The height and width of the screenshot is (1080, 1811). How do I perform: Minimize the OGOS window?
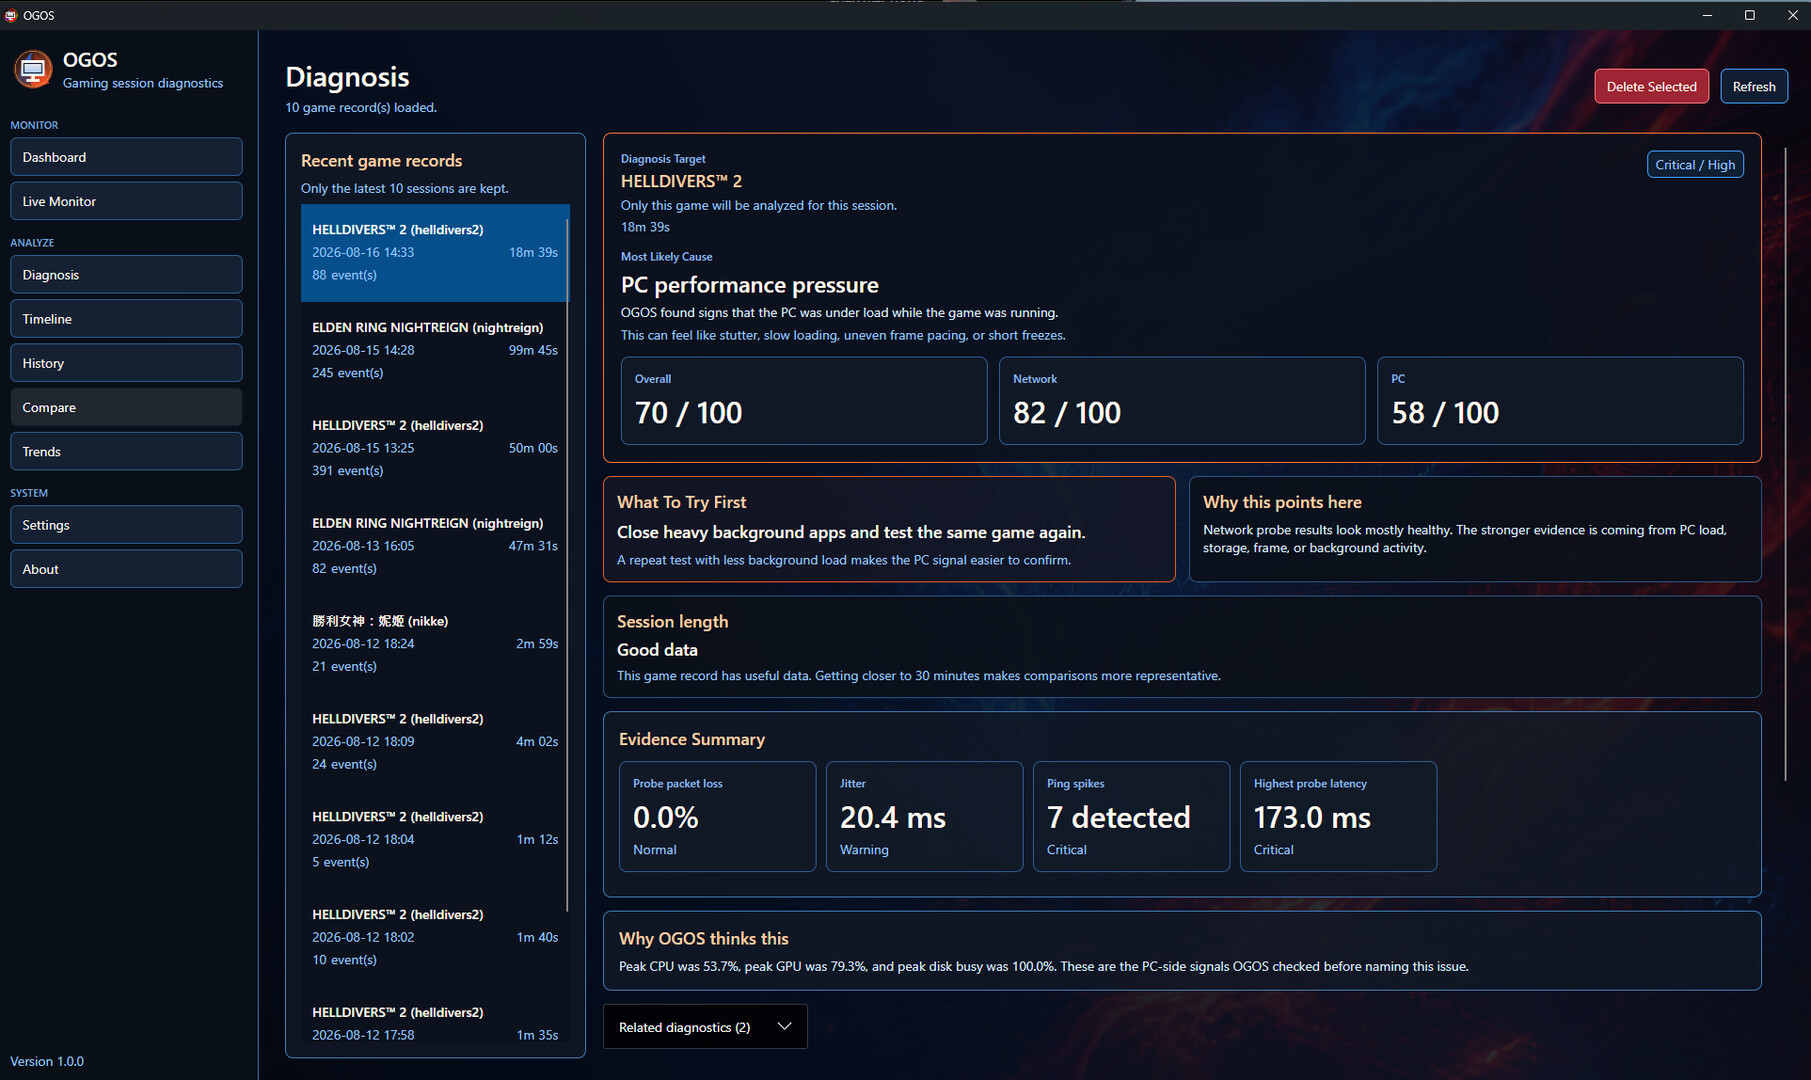pos(1707,15)
